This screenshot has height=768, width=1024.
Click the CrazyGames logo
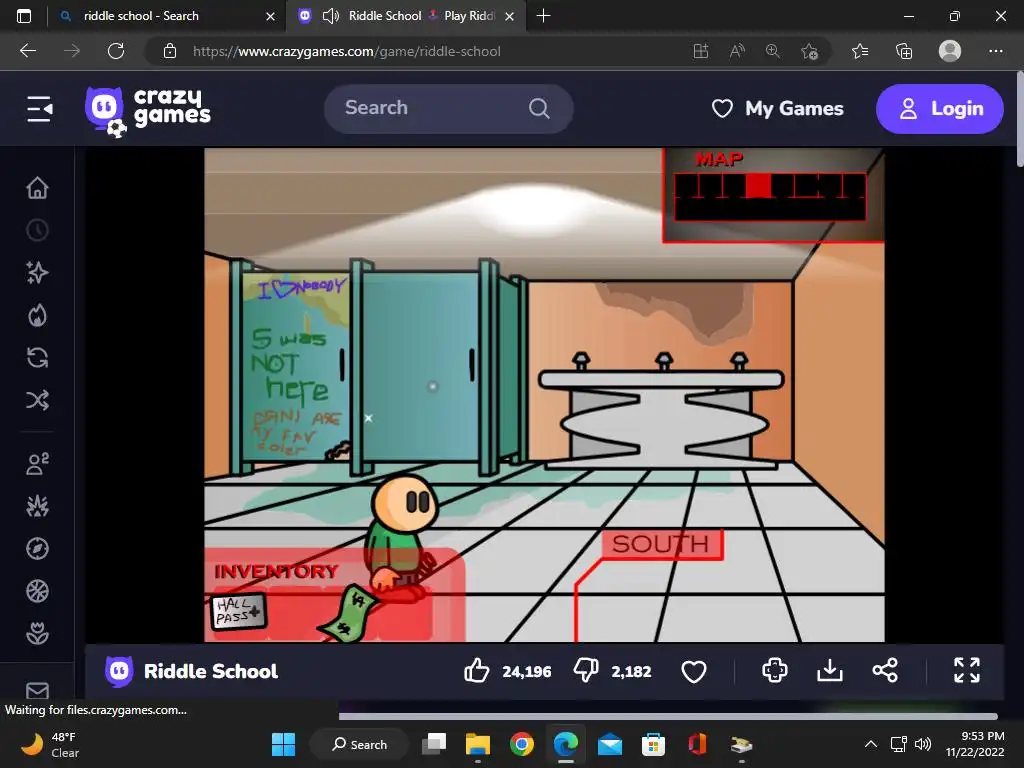click(x=148, y=110)
